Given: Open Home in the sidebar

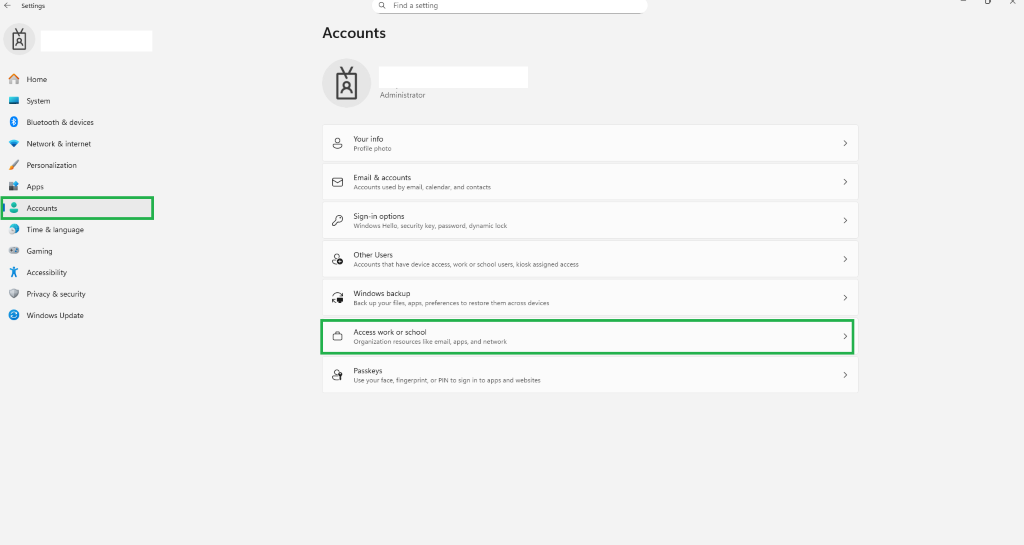Looking at the screenshot, I should [x=77, y=79].
